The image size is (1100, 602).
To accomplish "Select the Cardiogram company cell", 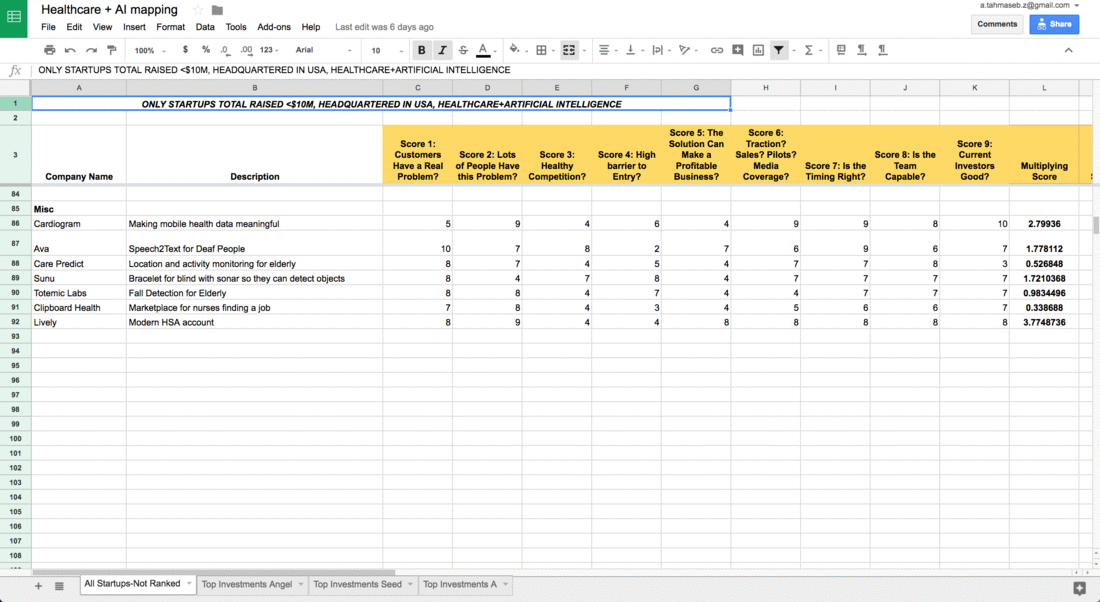I will tap(79, 224).
